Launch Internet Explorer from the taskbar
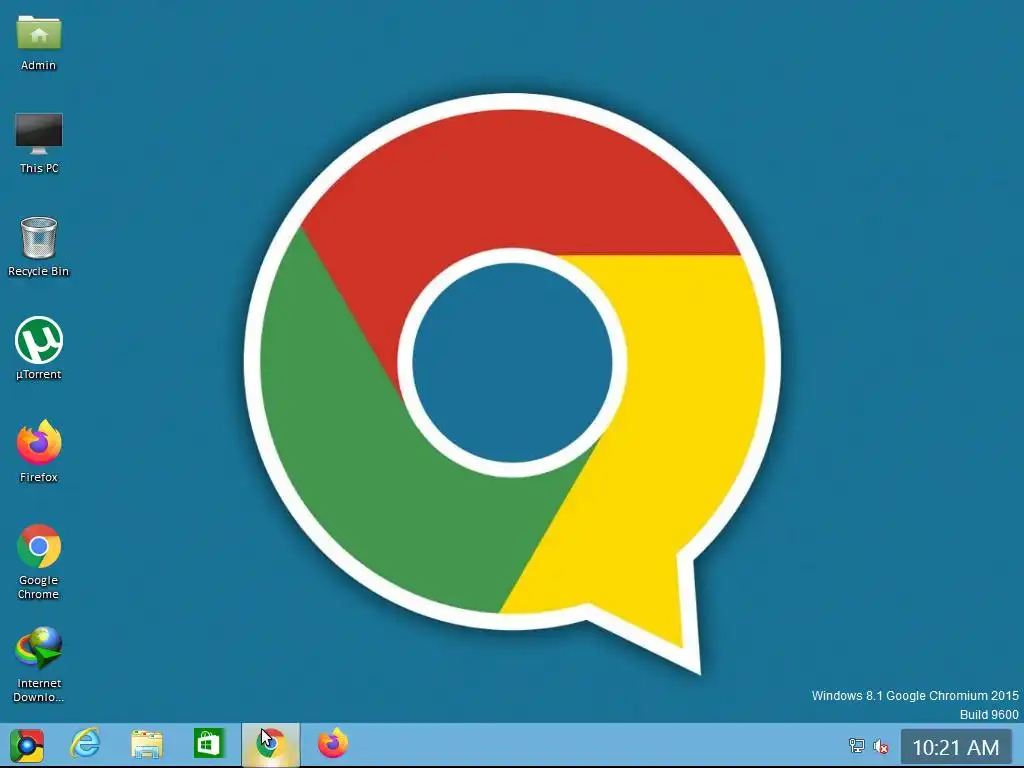 pyautogui.click(x=86, y=744)
